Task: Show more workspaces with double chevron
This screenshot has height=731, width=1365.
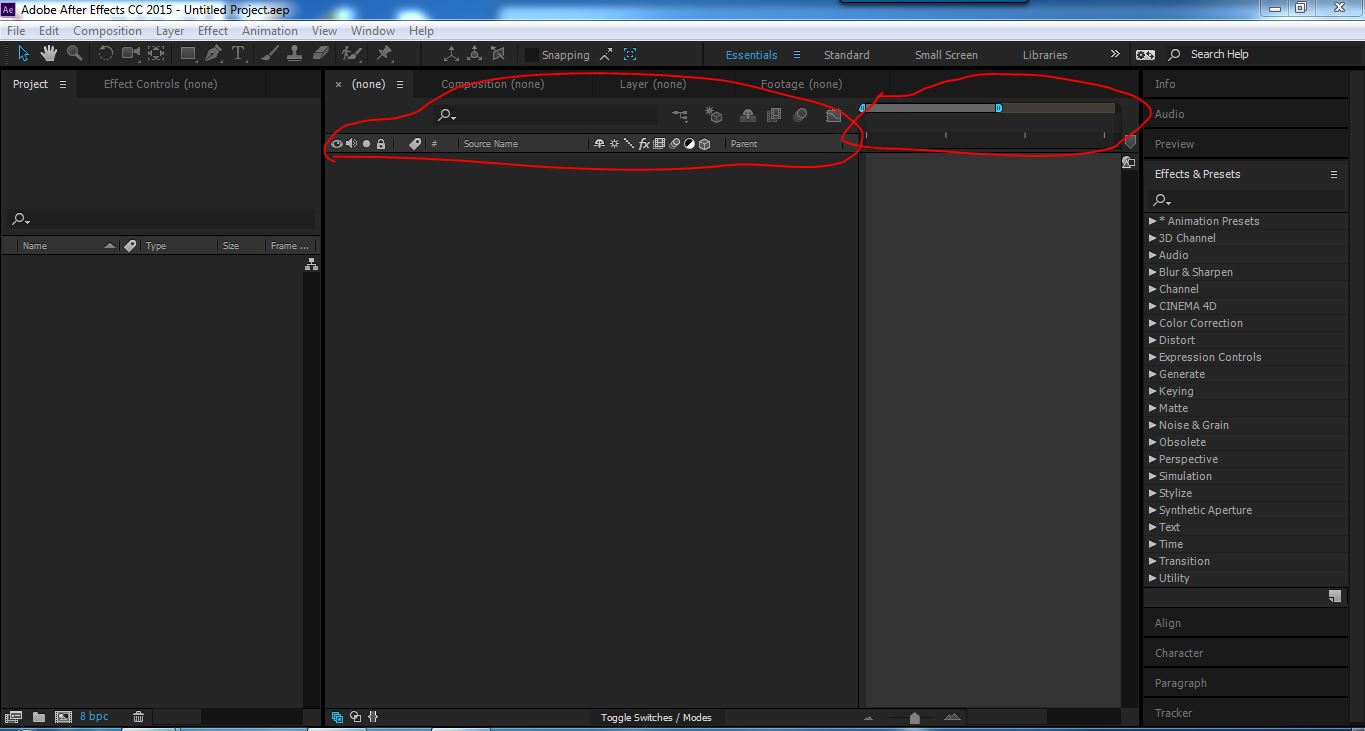Action: click(1115, 54)
